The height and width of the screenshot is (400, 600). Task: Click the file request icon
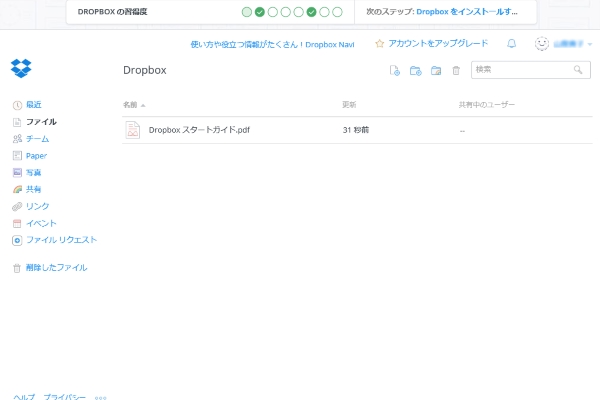[x=17, y=240]
